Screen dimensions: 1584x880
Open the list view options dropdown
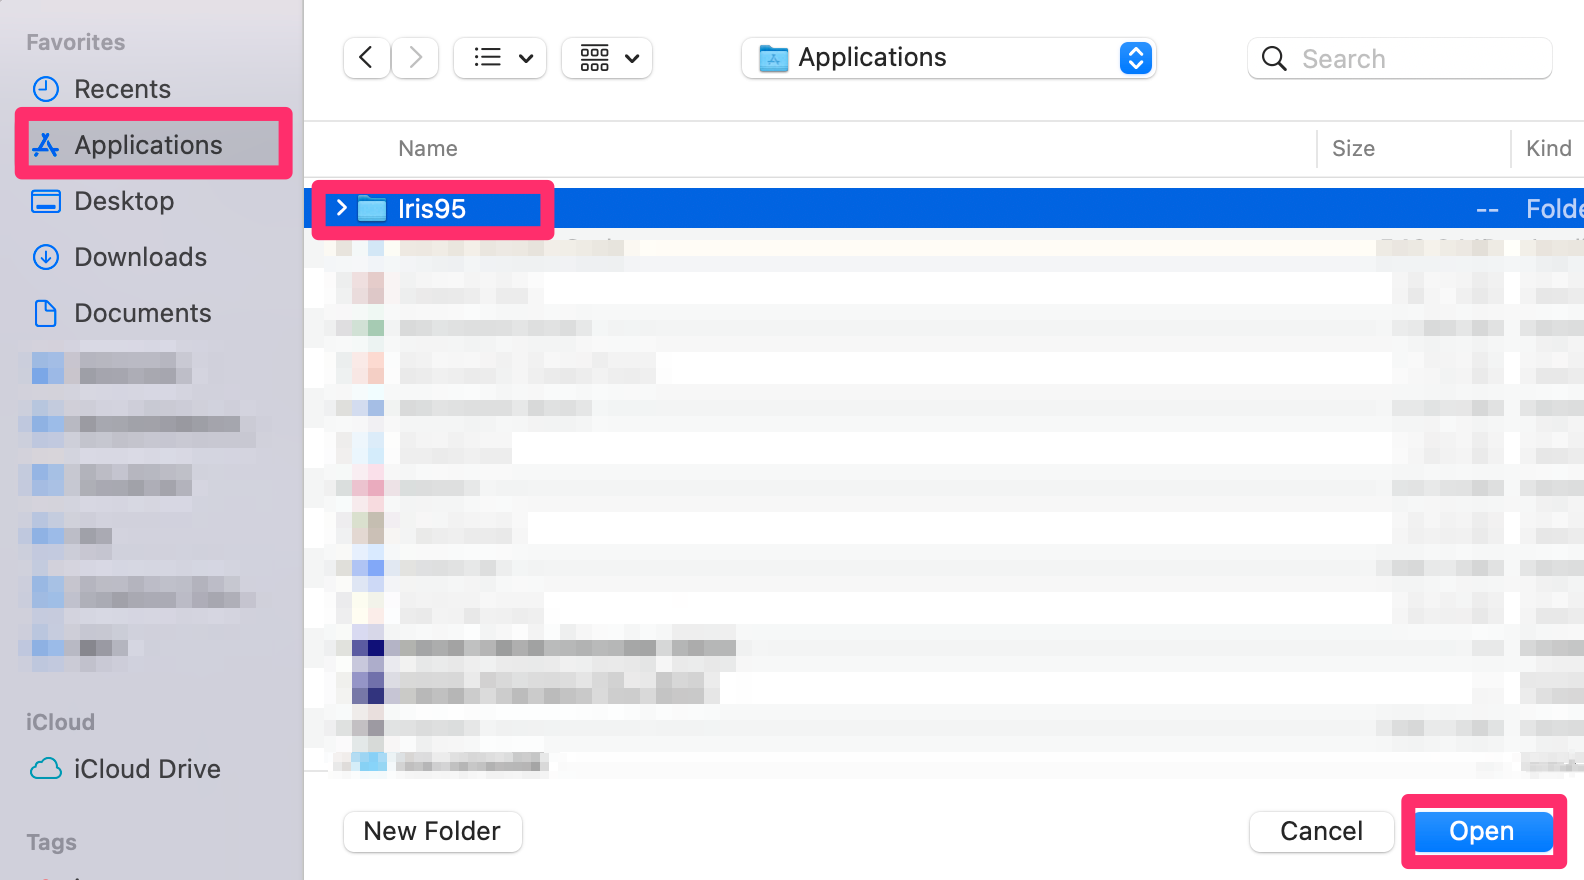click(x=500, y=58)
